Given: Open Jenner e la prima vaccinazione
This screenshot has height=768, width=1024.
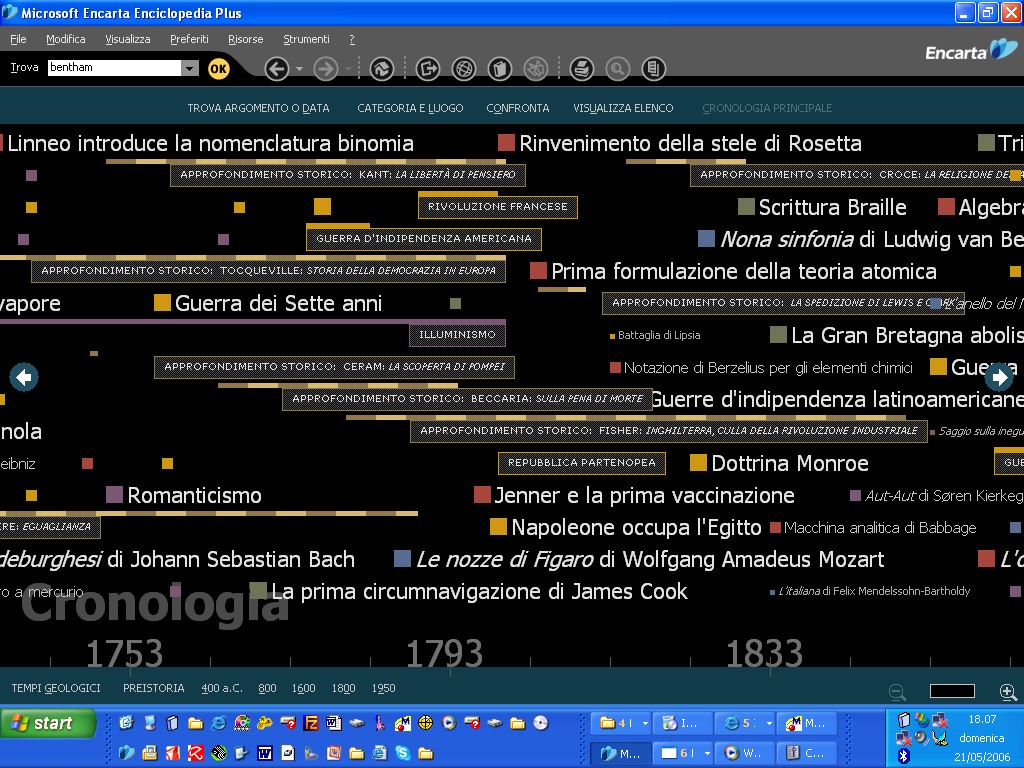Looking at the screenshot, I should coord(634,496).
